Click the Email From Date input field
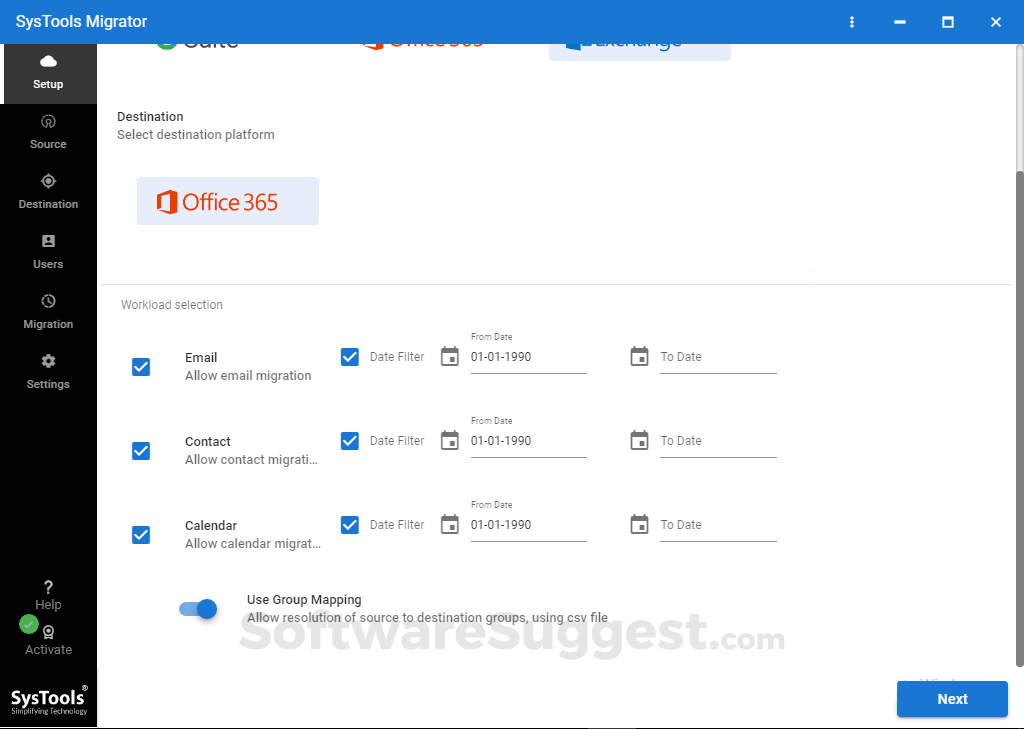 click(x=528, y=356)
